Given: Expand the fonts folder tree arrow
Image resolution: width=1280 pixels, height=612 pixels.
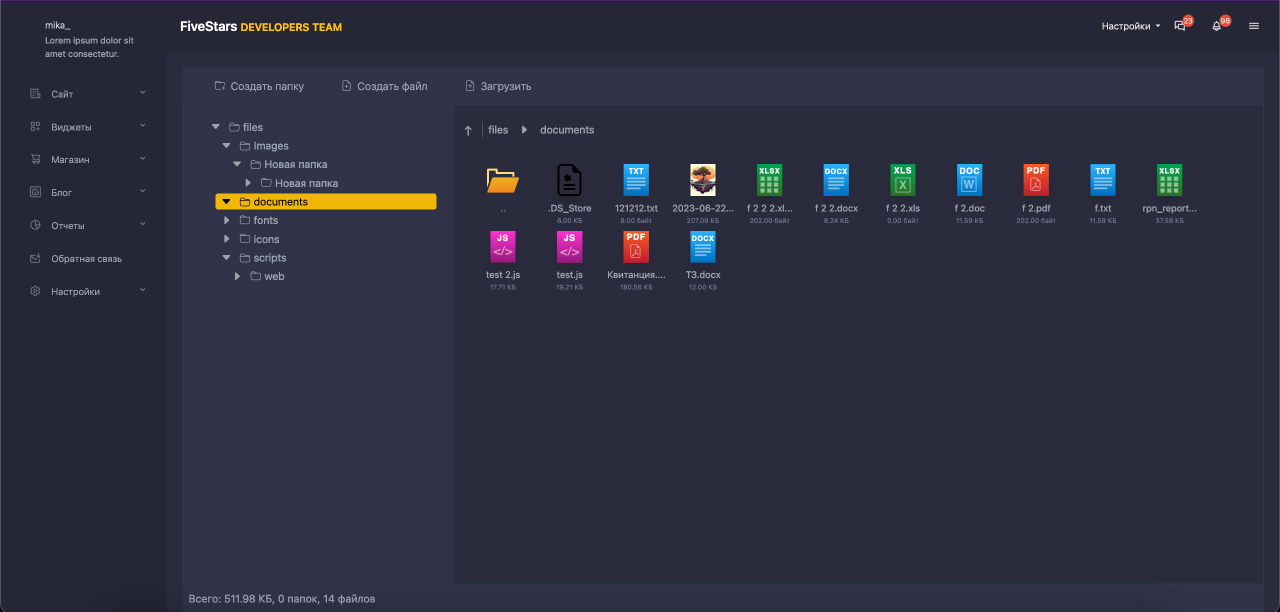Looking at the screenshot, I should pos(227,220).
